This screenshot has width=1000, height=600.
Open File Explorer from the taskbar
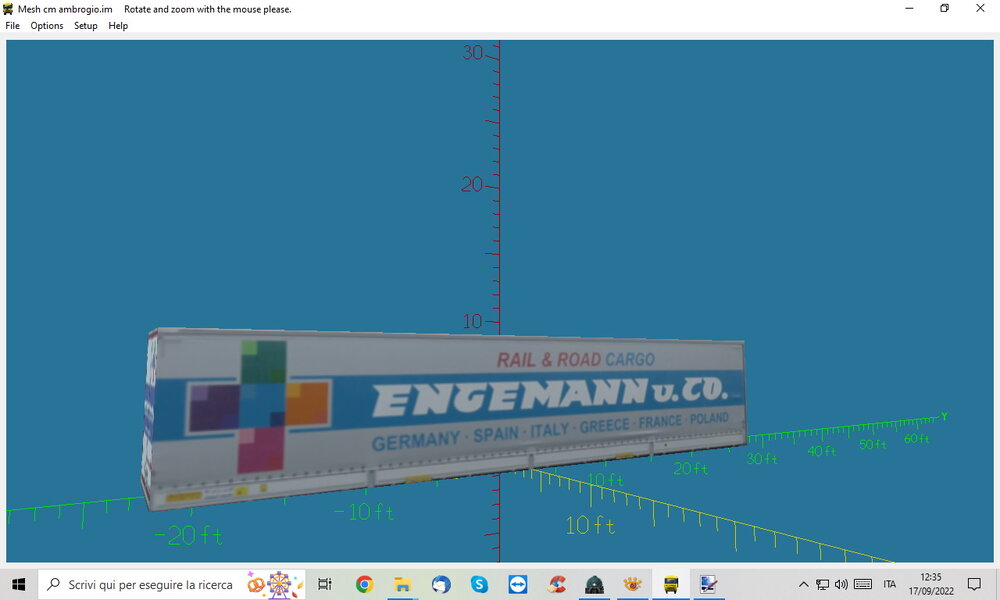pyautogui.click(x=402, y=584)
